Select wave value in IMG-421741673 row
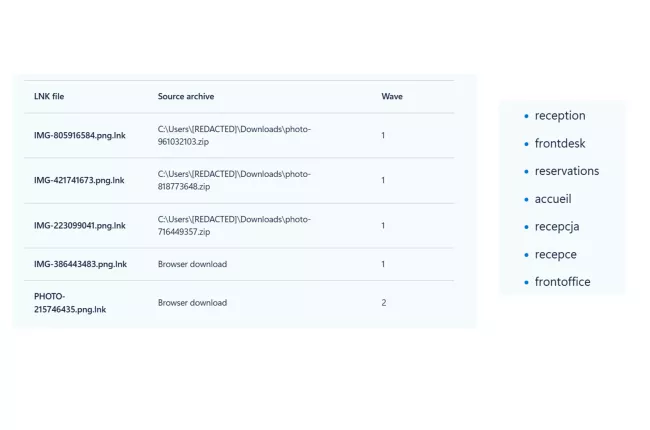The image size is (650, 430). coord(383,180)
